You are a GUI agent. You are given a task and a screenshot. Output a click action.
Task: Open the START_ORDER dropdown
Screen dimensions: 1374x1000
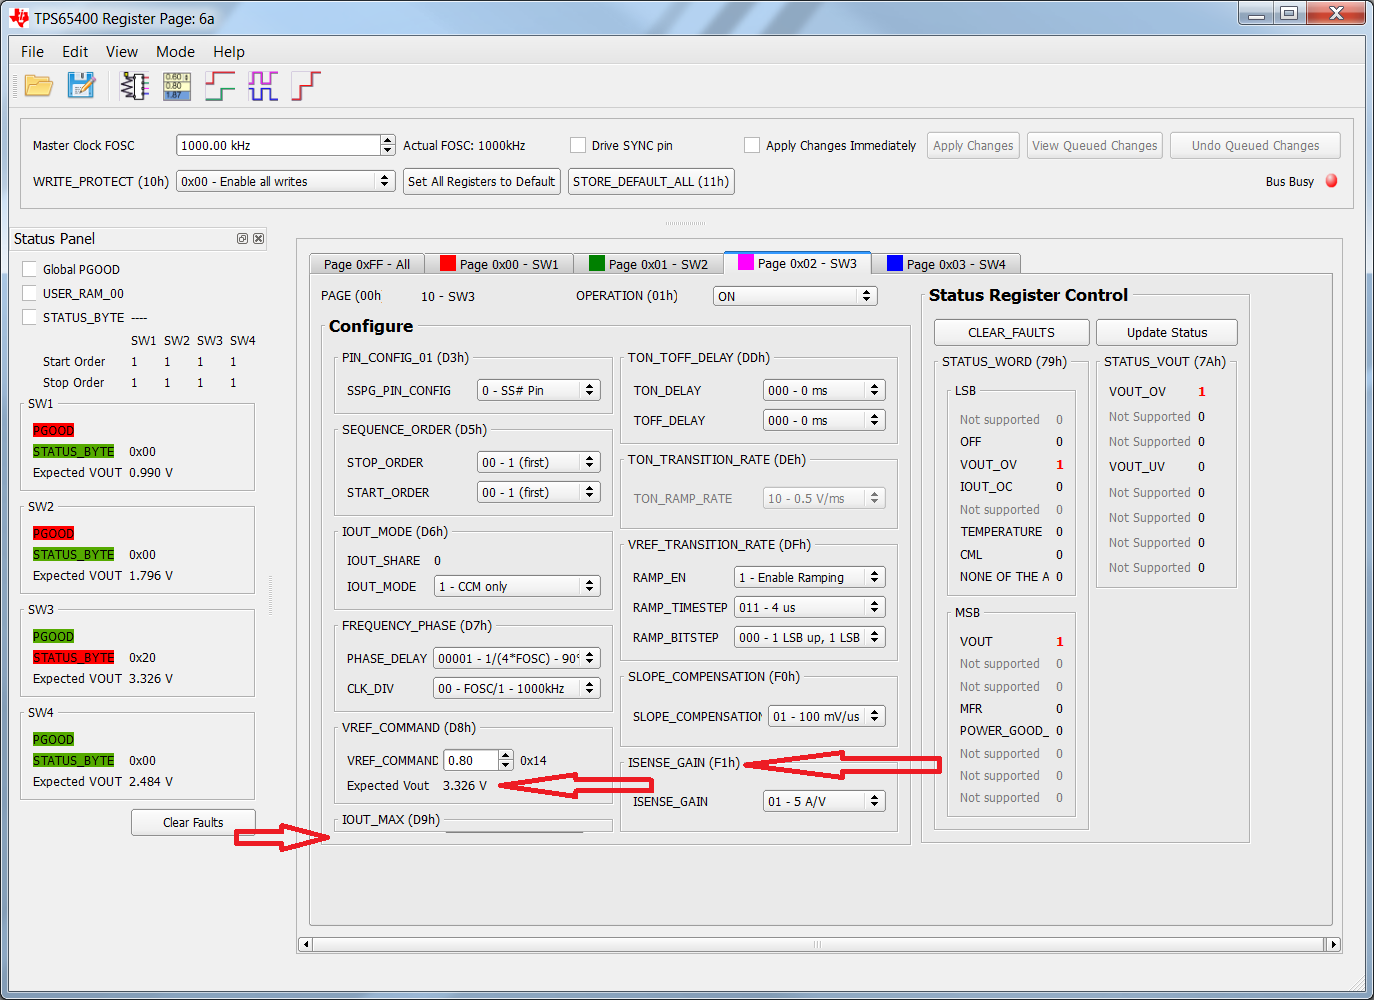538,492
